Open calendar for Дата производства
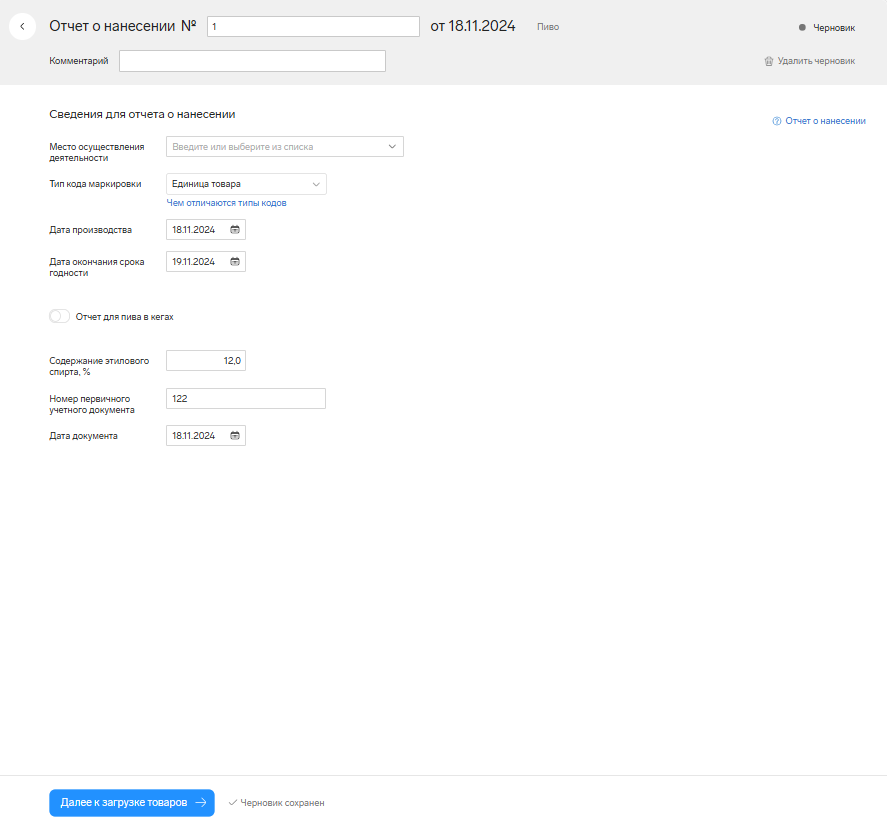The width and height of the screenshot is (887, 826). [x=235, y=230]
